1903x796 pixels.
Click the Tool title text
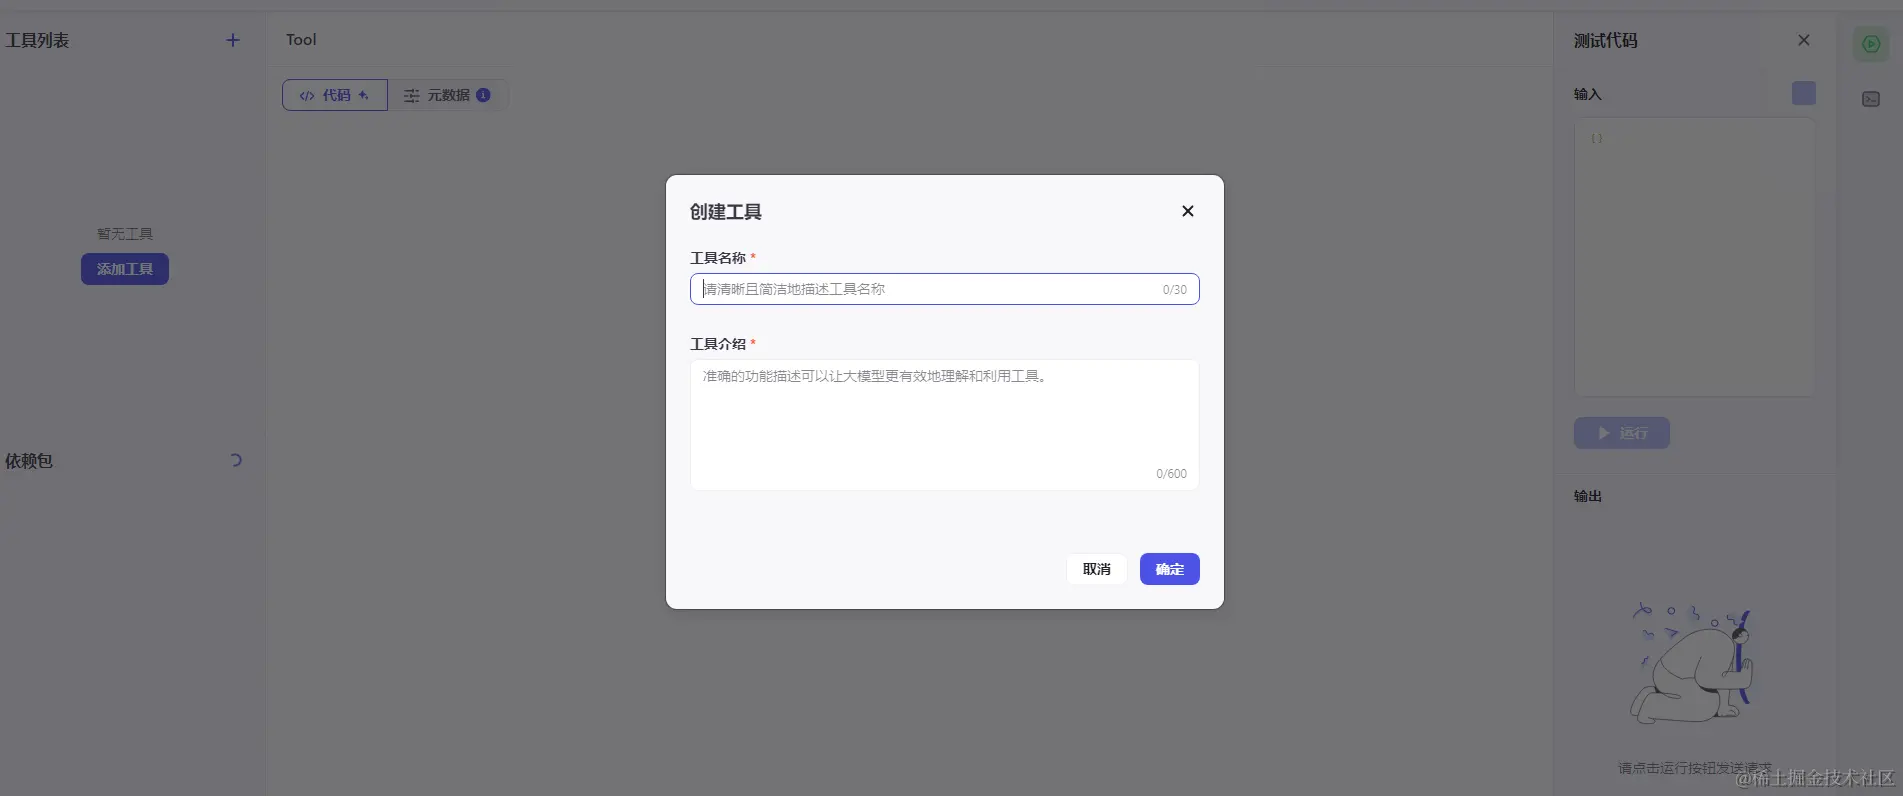(301, 40)
